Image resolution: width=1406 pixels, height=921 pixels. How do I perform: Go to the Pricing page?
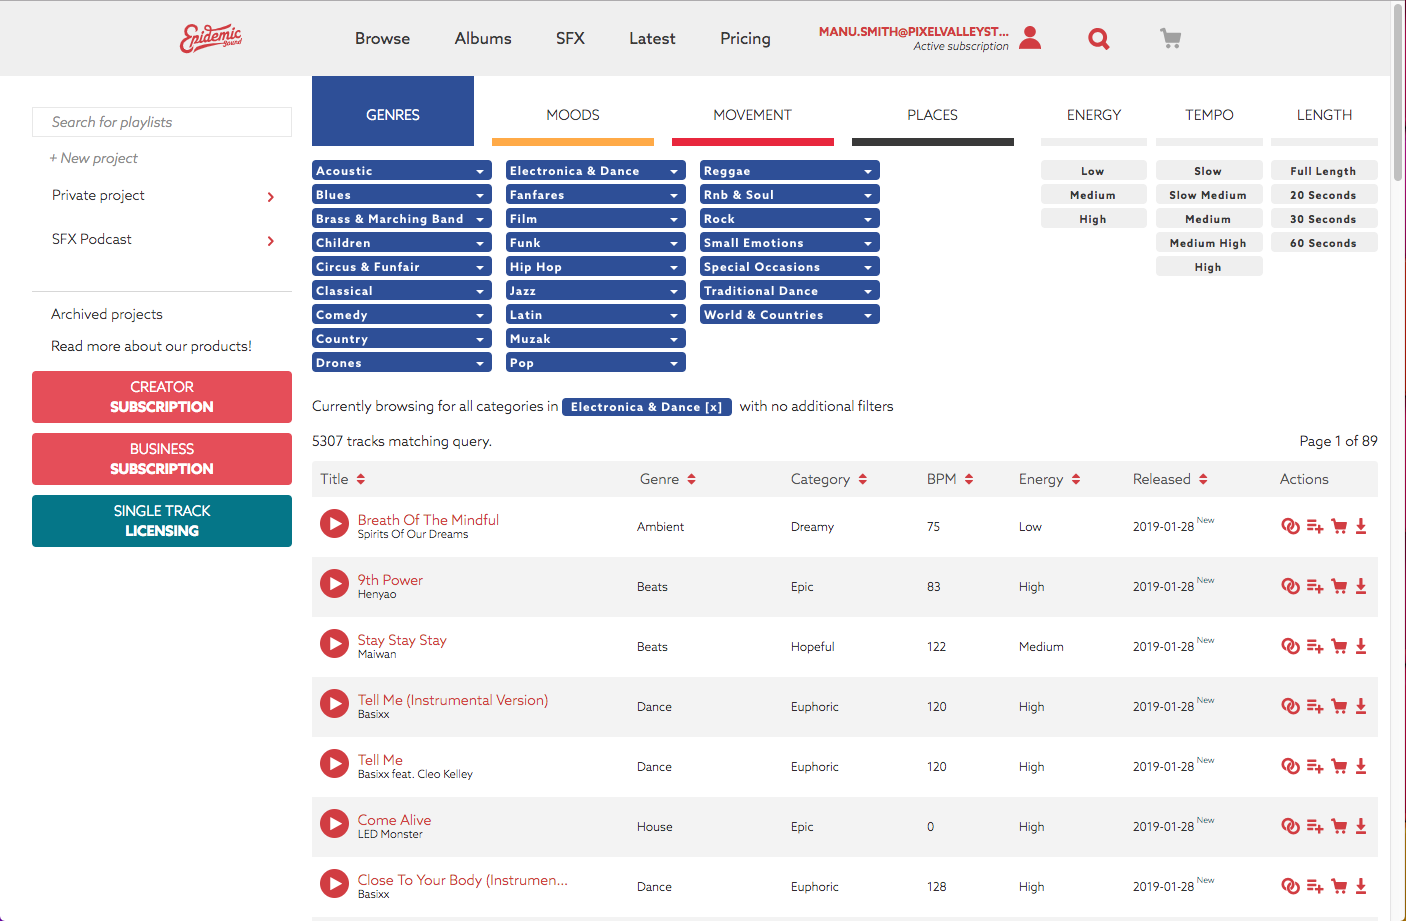745,38
